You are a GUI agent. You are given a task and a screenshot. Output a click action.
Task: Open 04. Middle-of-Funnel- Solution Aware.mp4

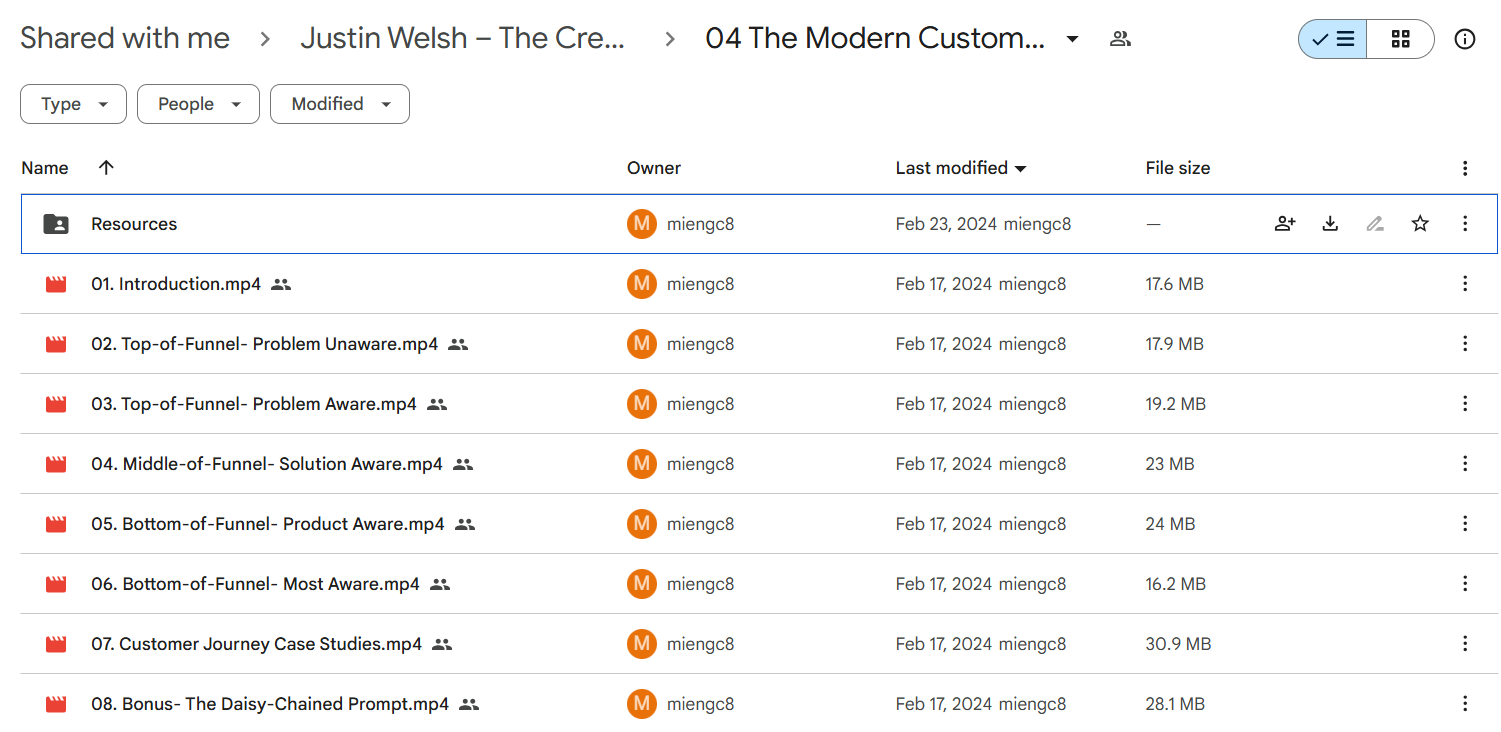(x=267, y=464)
